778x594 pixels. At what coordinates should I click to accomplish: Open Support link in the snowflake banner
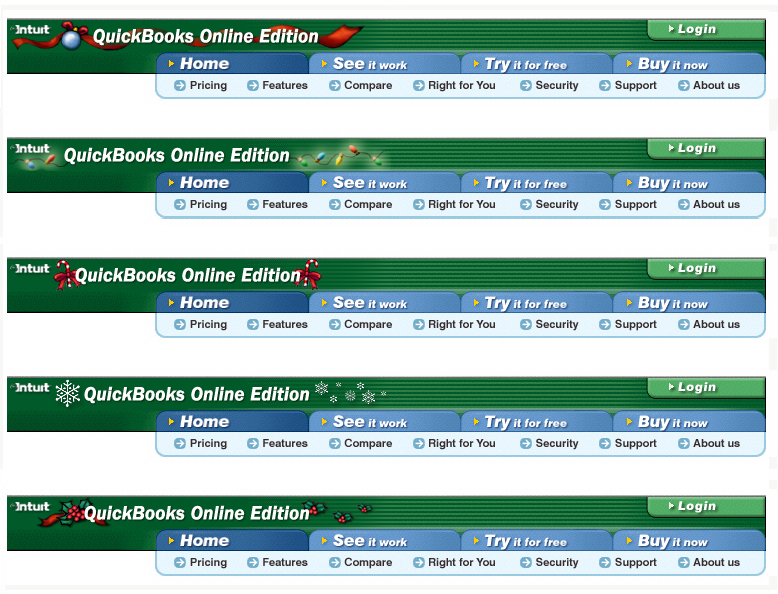tap(636, 444)
